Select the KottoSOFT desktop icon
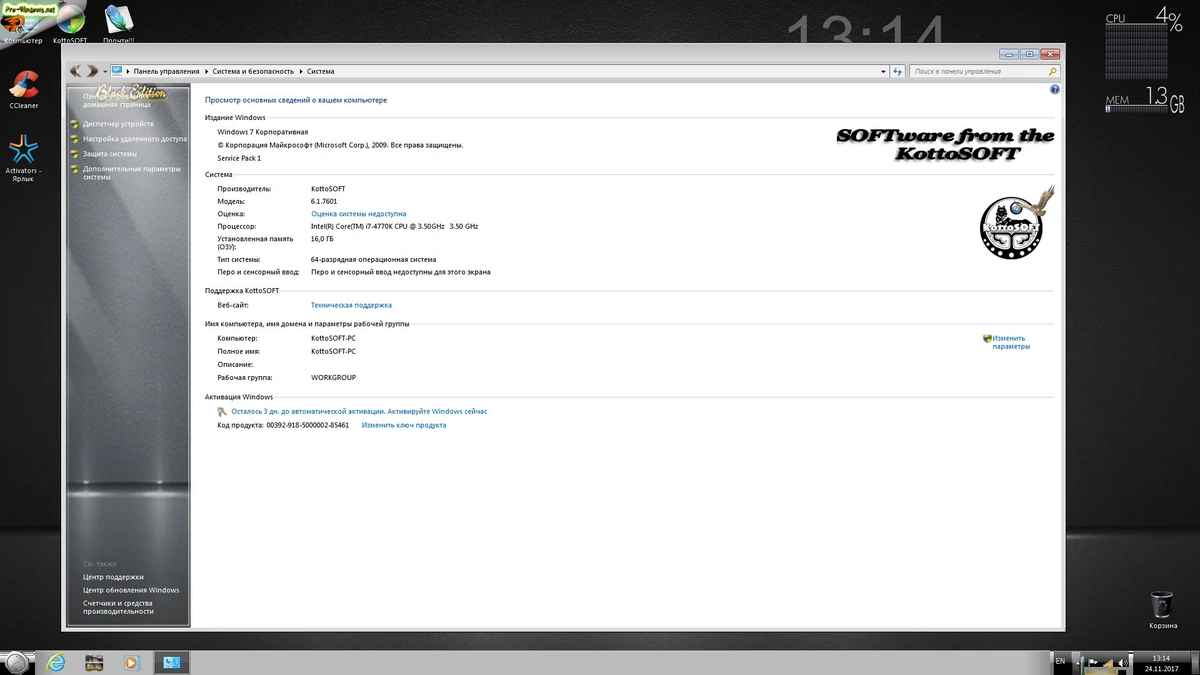 click(70, 23)
